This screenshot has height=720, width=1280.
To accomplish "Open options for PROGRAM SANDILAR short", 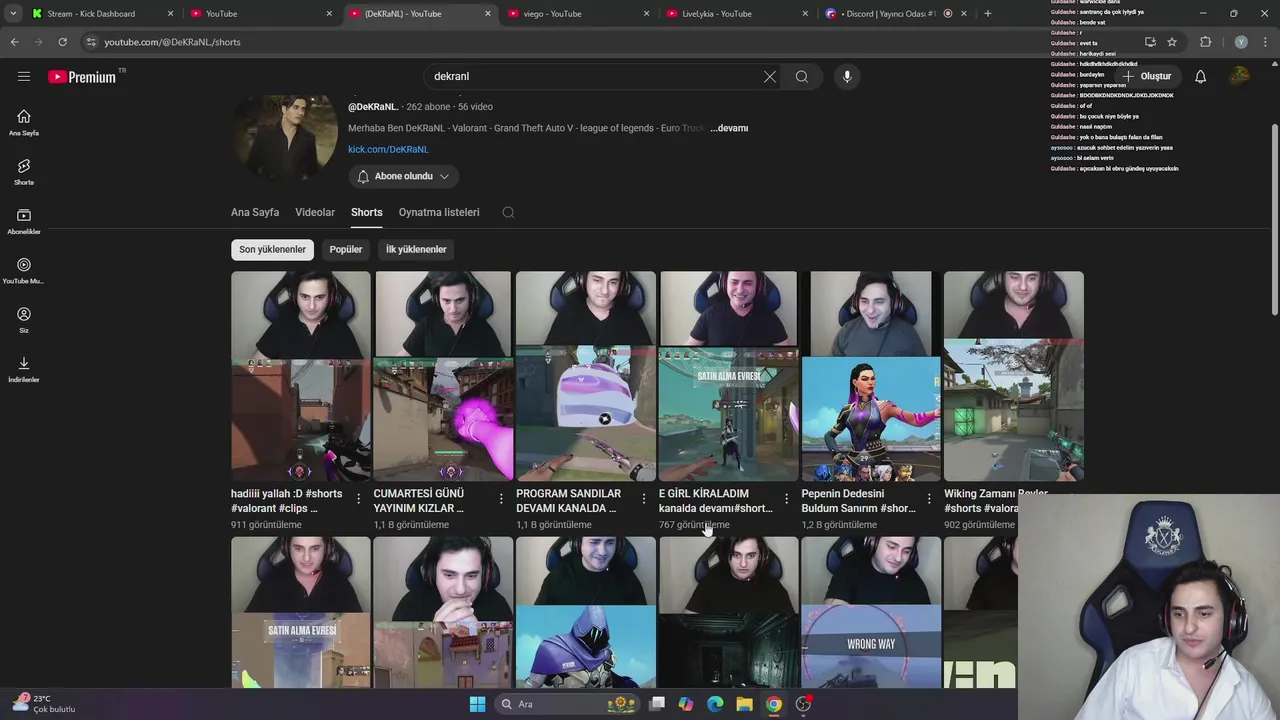I will 644,498.
